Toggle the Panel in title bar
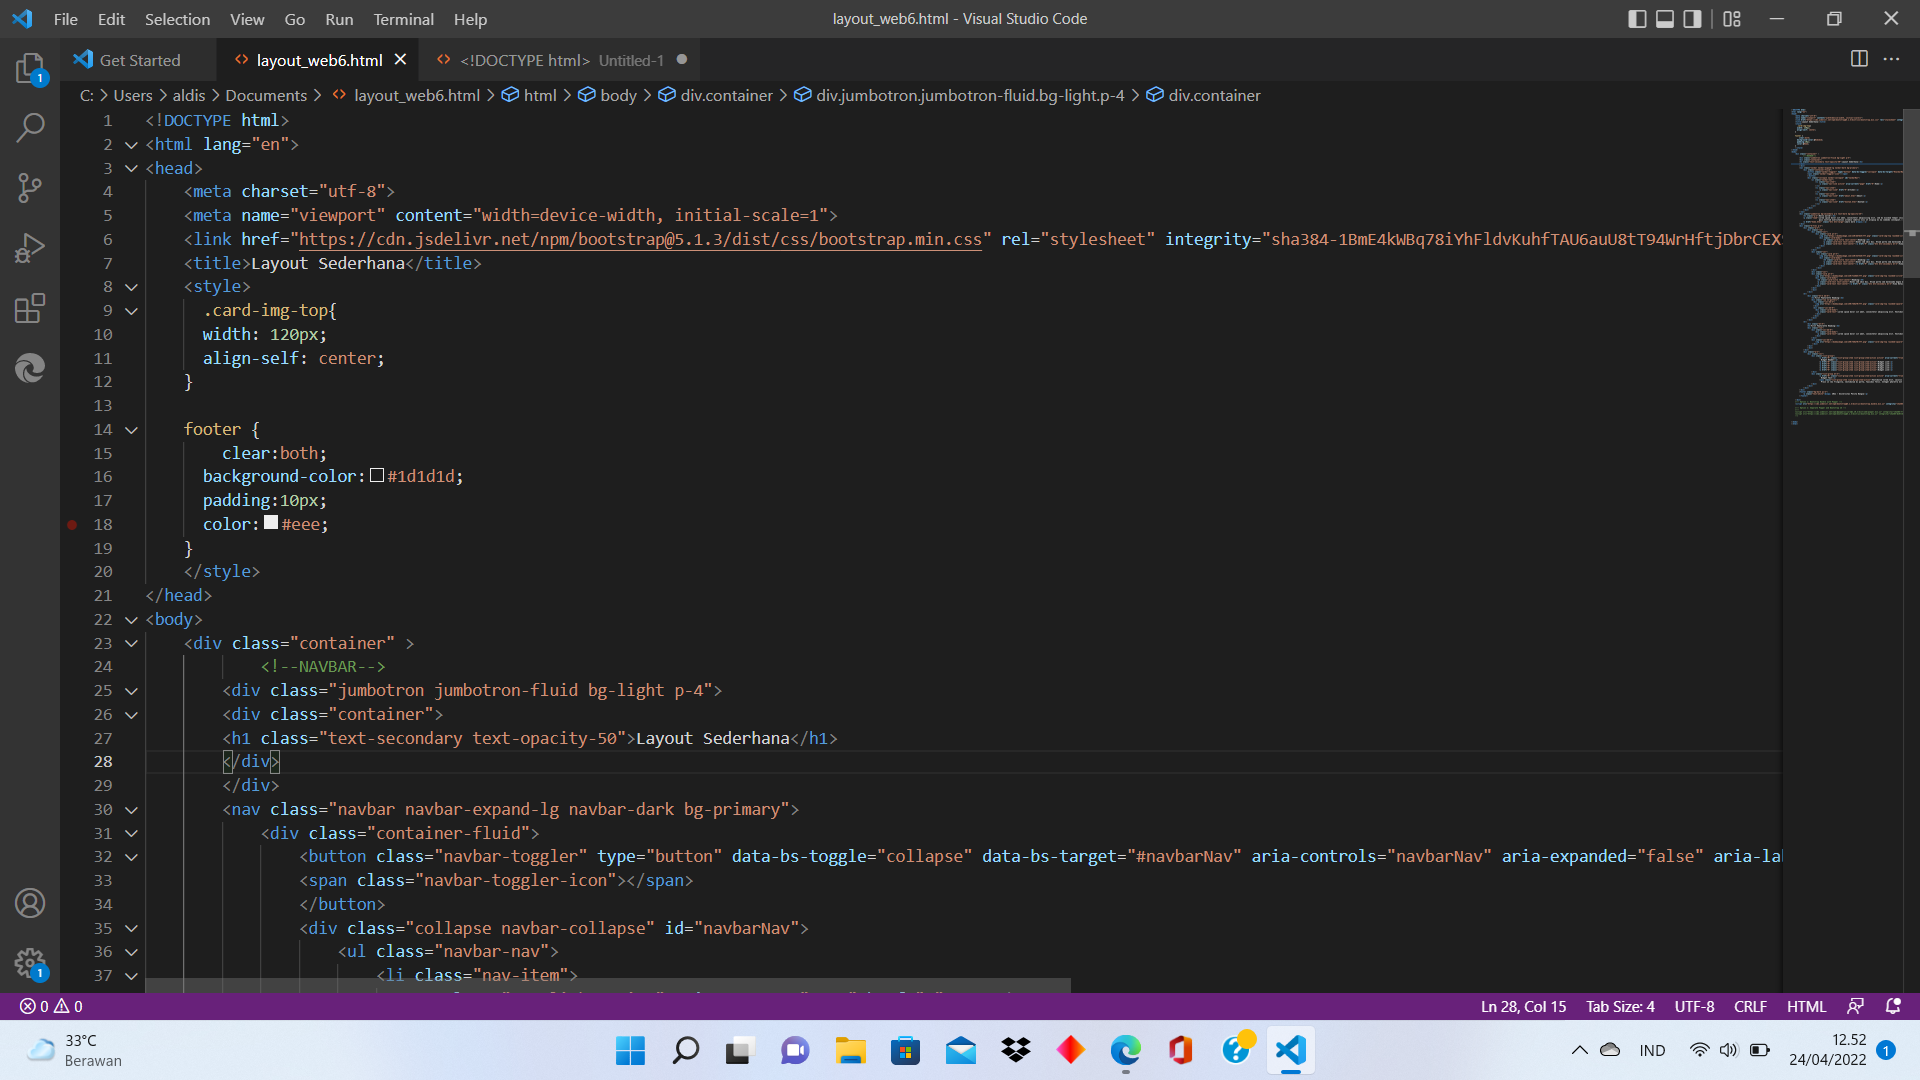1920x1080 pixels. tap(1665, 18)
